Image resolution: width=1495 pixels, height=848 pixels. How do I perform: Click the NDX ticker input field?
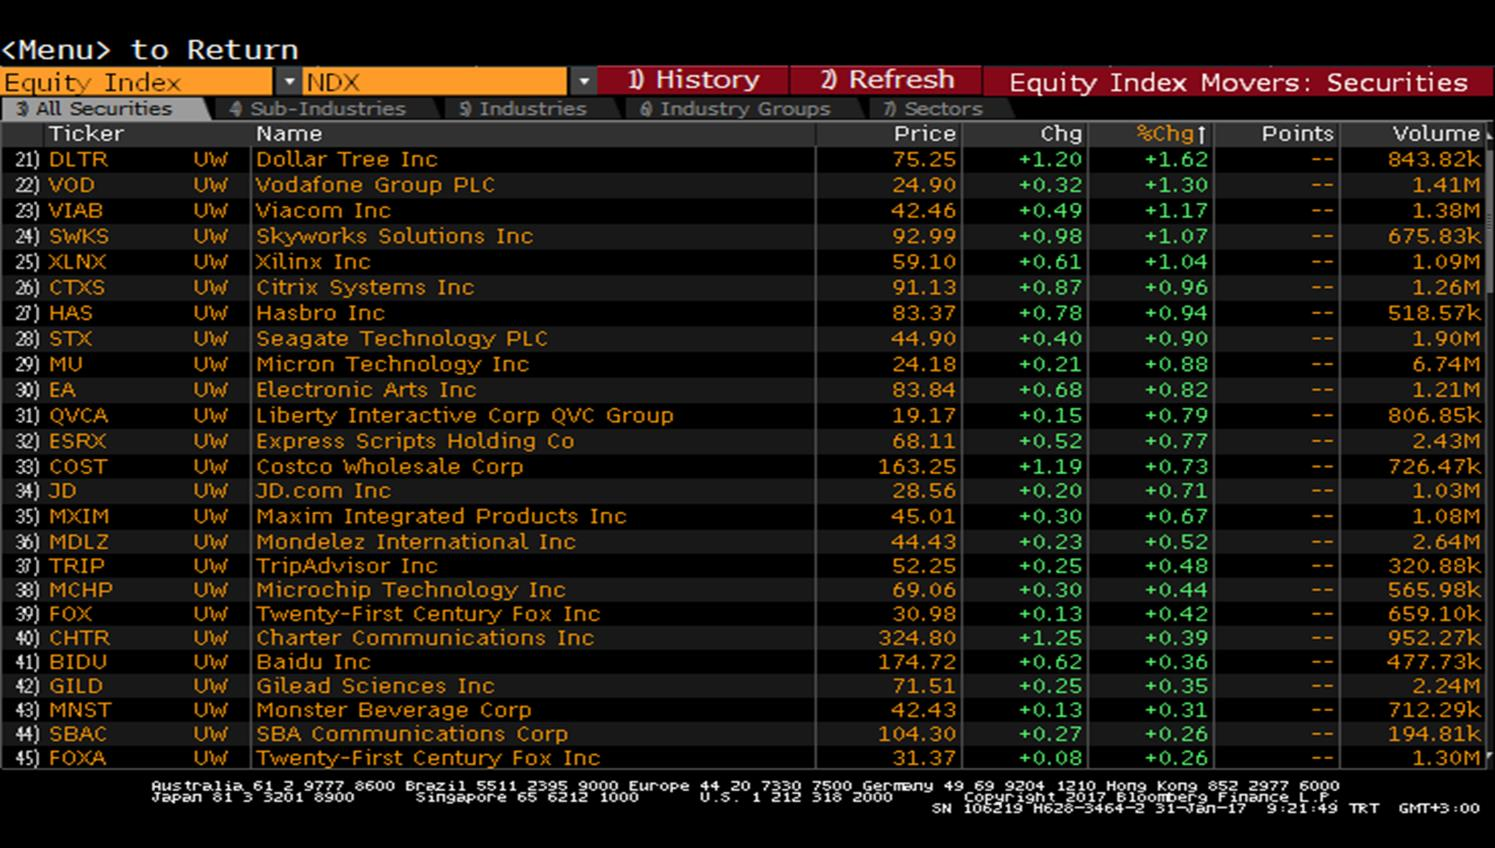click(435, 82)
